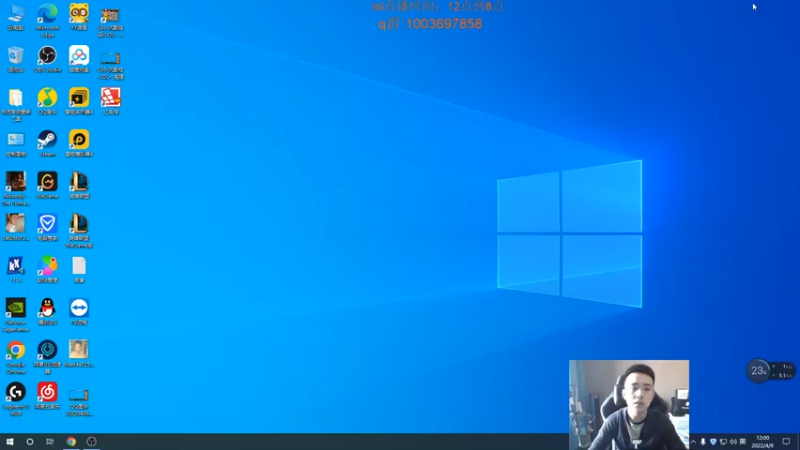Select the yellow folder on the desktop
This screenshot has width=800, height=450.
[16, 105]
